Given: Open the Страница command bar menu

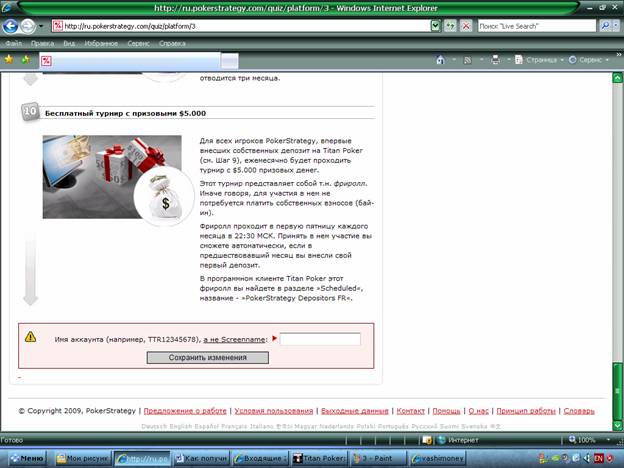Looking at the screenshot, I should (x=539, y=60).
